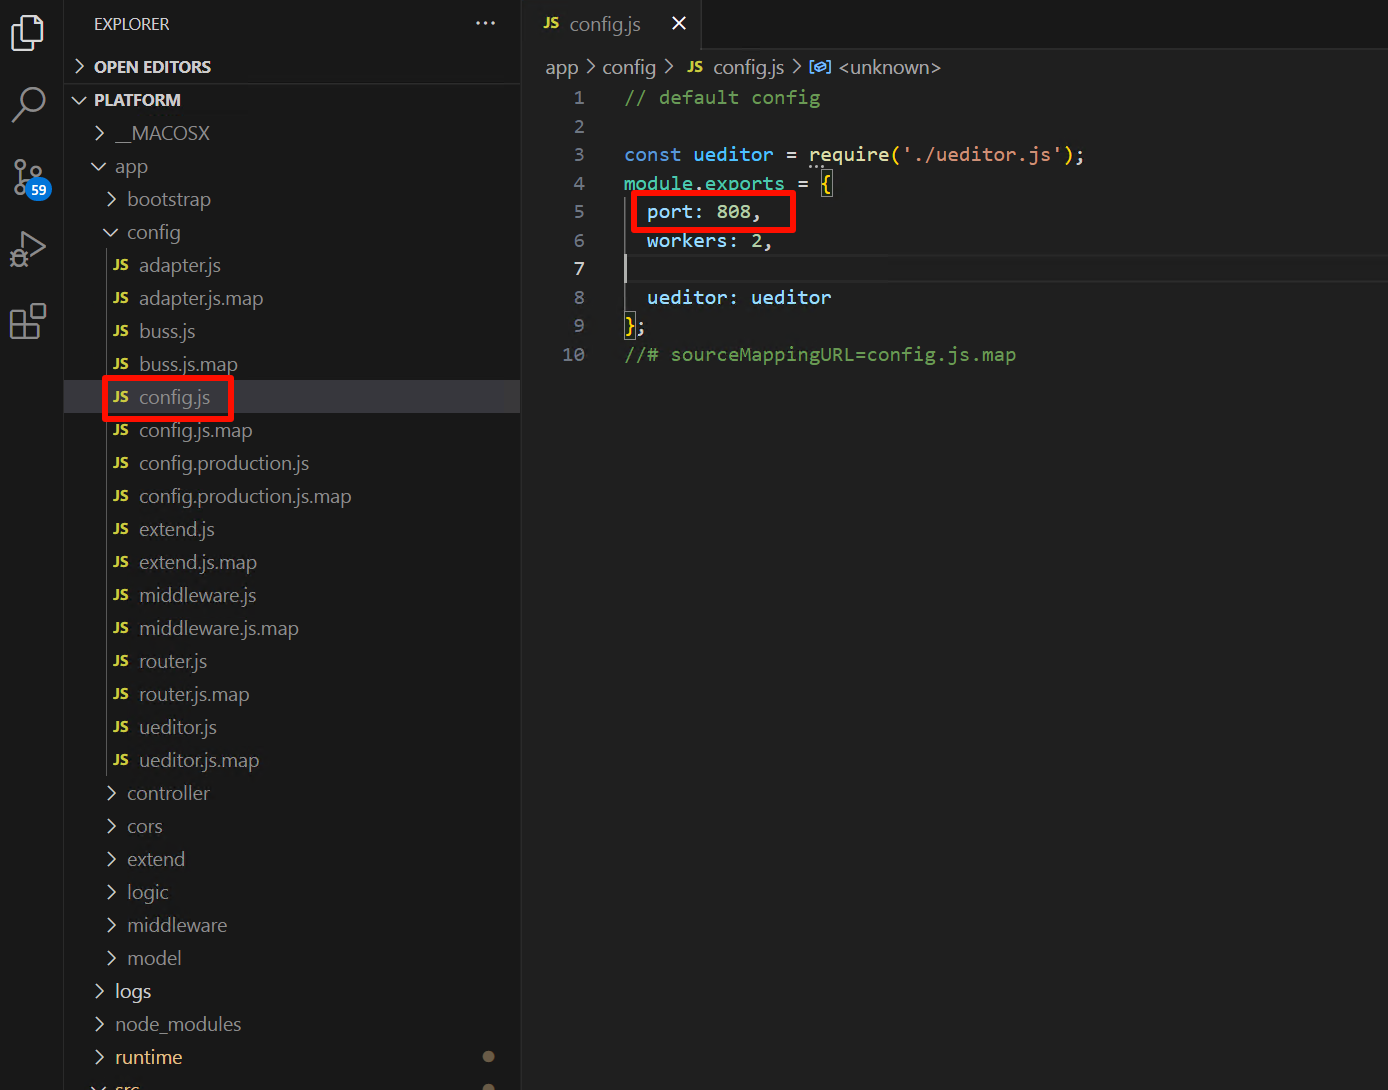The height and width of the screenshot is (1090, 1388).
Task: Expand the __MACOSX folder
Action: [x=292, y=133]
